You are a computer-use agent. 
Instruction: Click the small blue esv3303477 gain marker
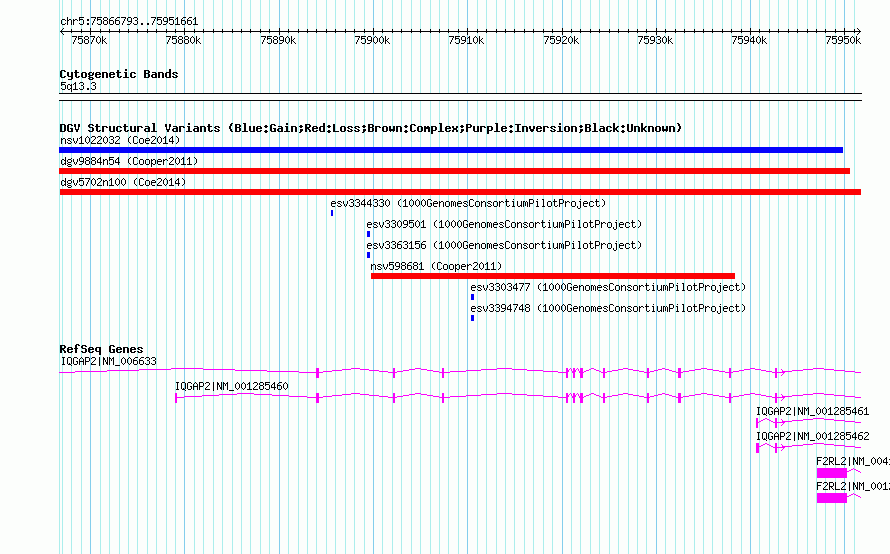[x=472, y=297]
